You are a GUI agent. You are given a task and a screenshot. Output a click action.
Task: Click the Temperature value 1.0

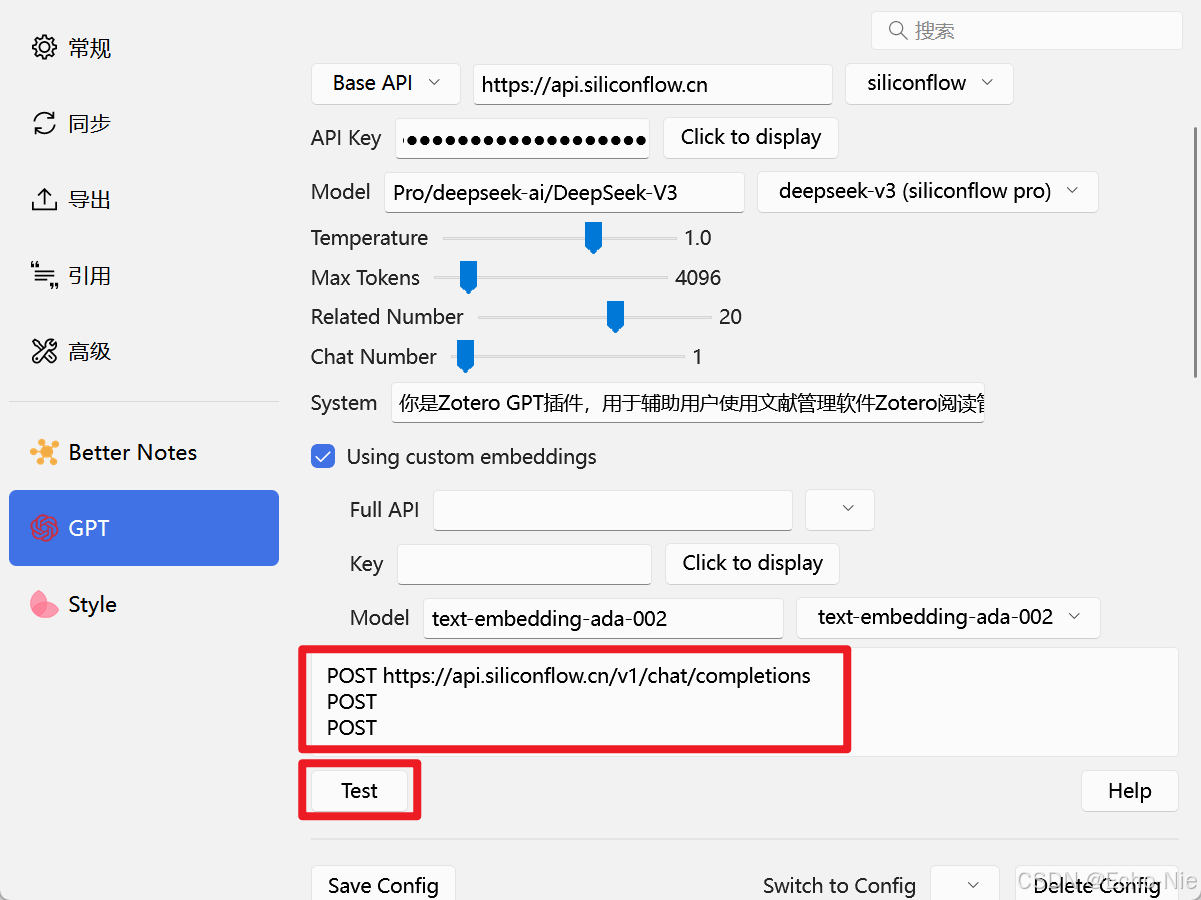698,237
